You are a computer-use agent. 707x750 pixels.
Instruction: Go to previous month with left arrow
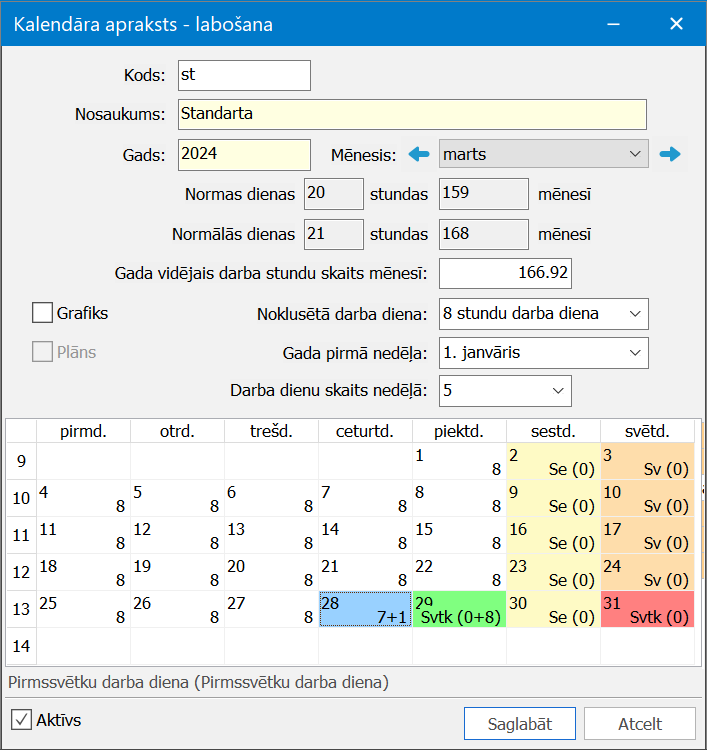[x=419, y=154]
